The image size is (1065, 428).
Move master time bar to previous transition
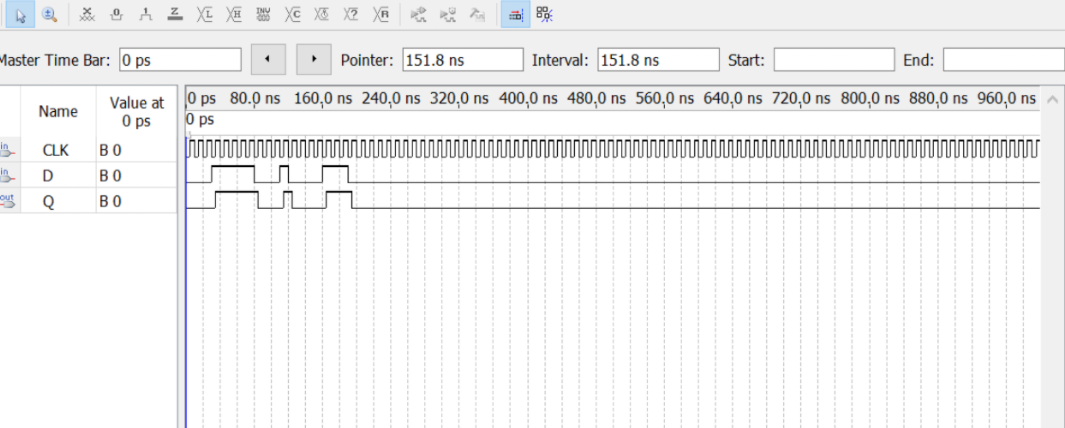pos(268,60)
